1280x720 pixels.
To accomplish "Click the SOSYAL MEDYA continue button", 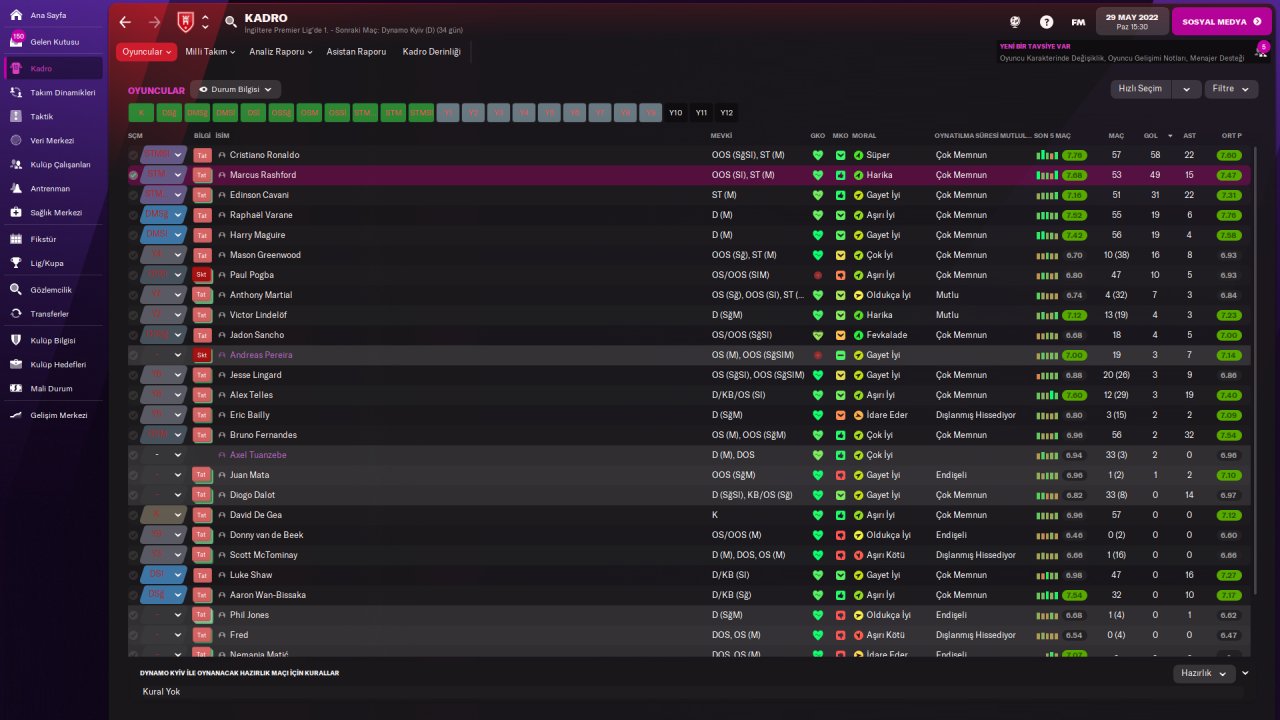I will [x=1222, y=21].
